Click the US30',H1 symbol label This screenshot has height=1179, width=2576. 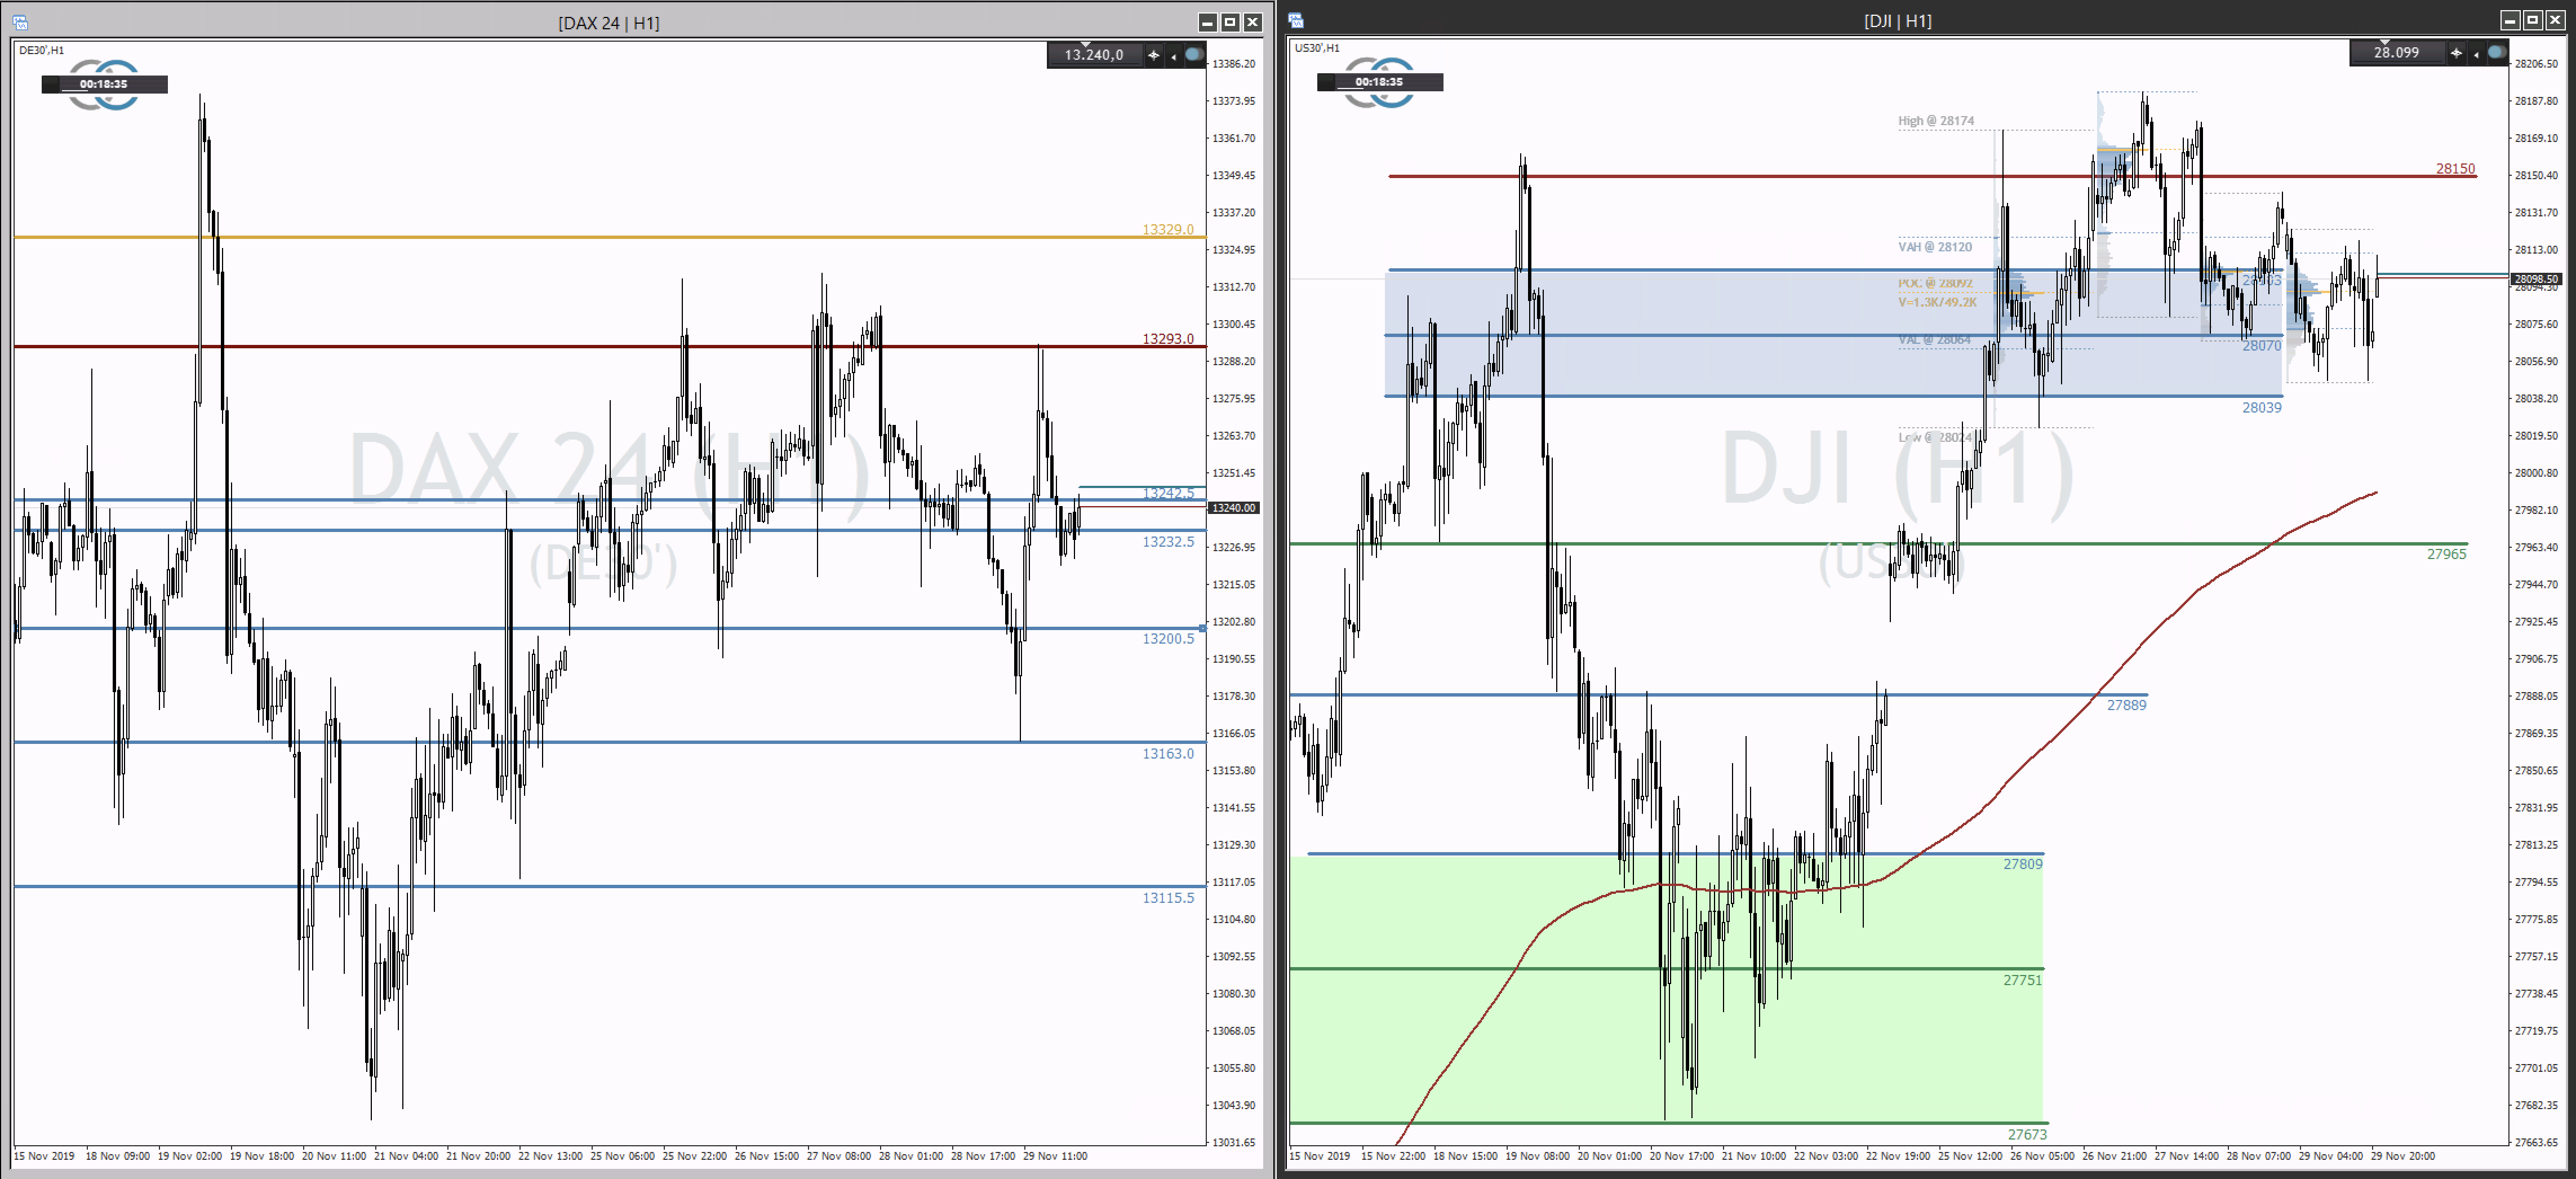(1317, 48)
